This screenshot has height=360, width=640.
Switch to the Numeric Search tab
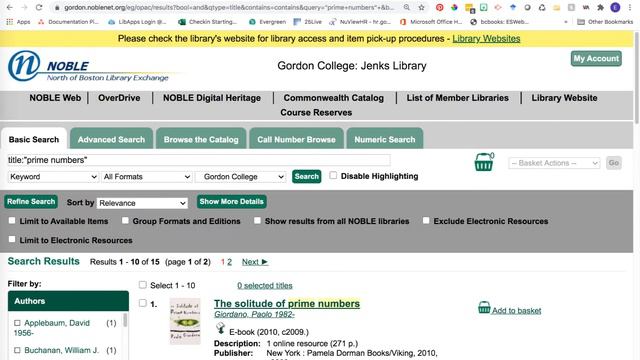pos(385,139)
